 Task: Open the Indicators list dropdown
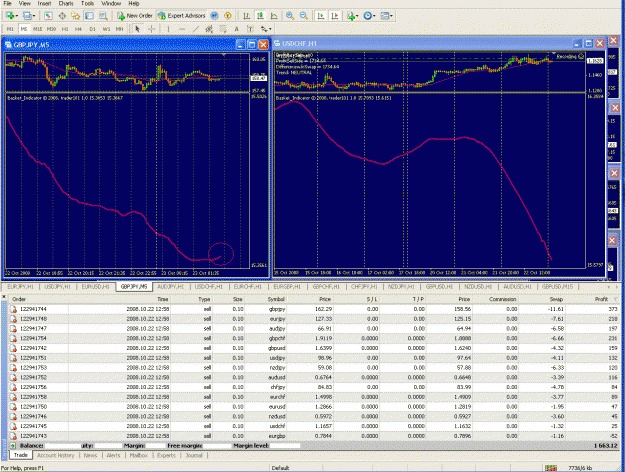pos(352,16)
